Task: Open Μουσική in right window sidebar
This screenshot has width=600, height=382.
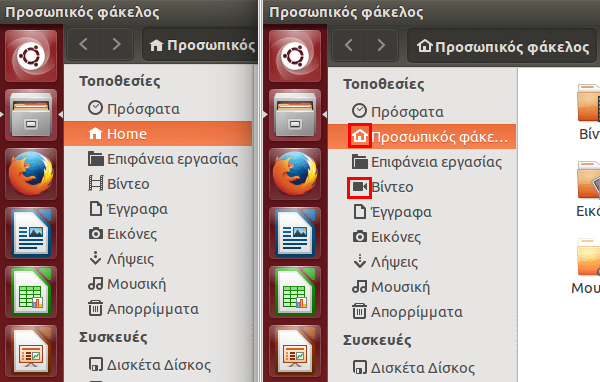Action: [x=422, y=287]
